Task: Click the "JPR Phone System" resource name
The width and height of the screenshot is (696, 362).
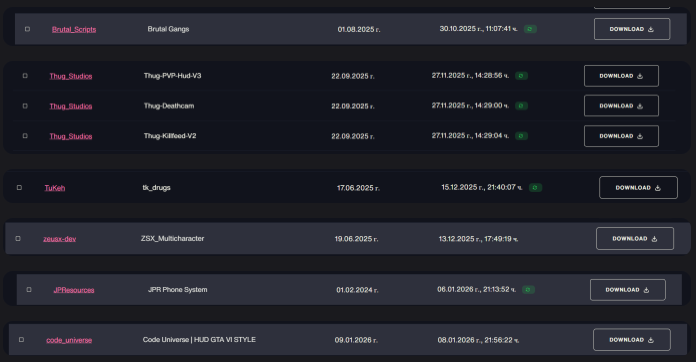Action: (178, 290)
